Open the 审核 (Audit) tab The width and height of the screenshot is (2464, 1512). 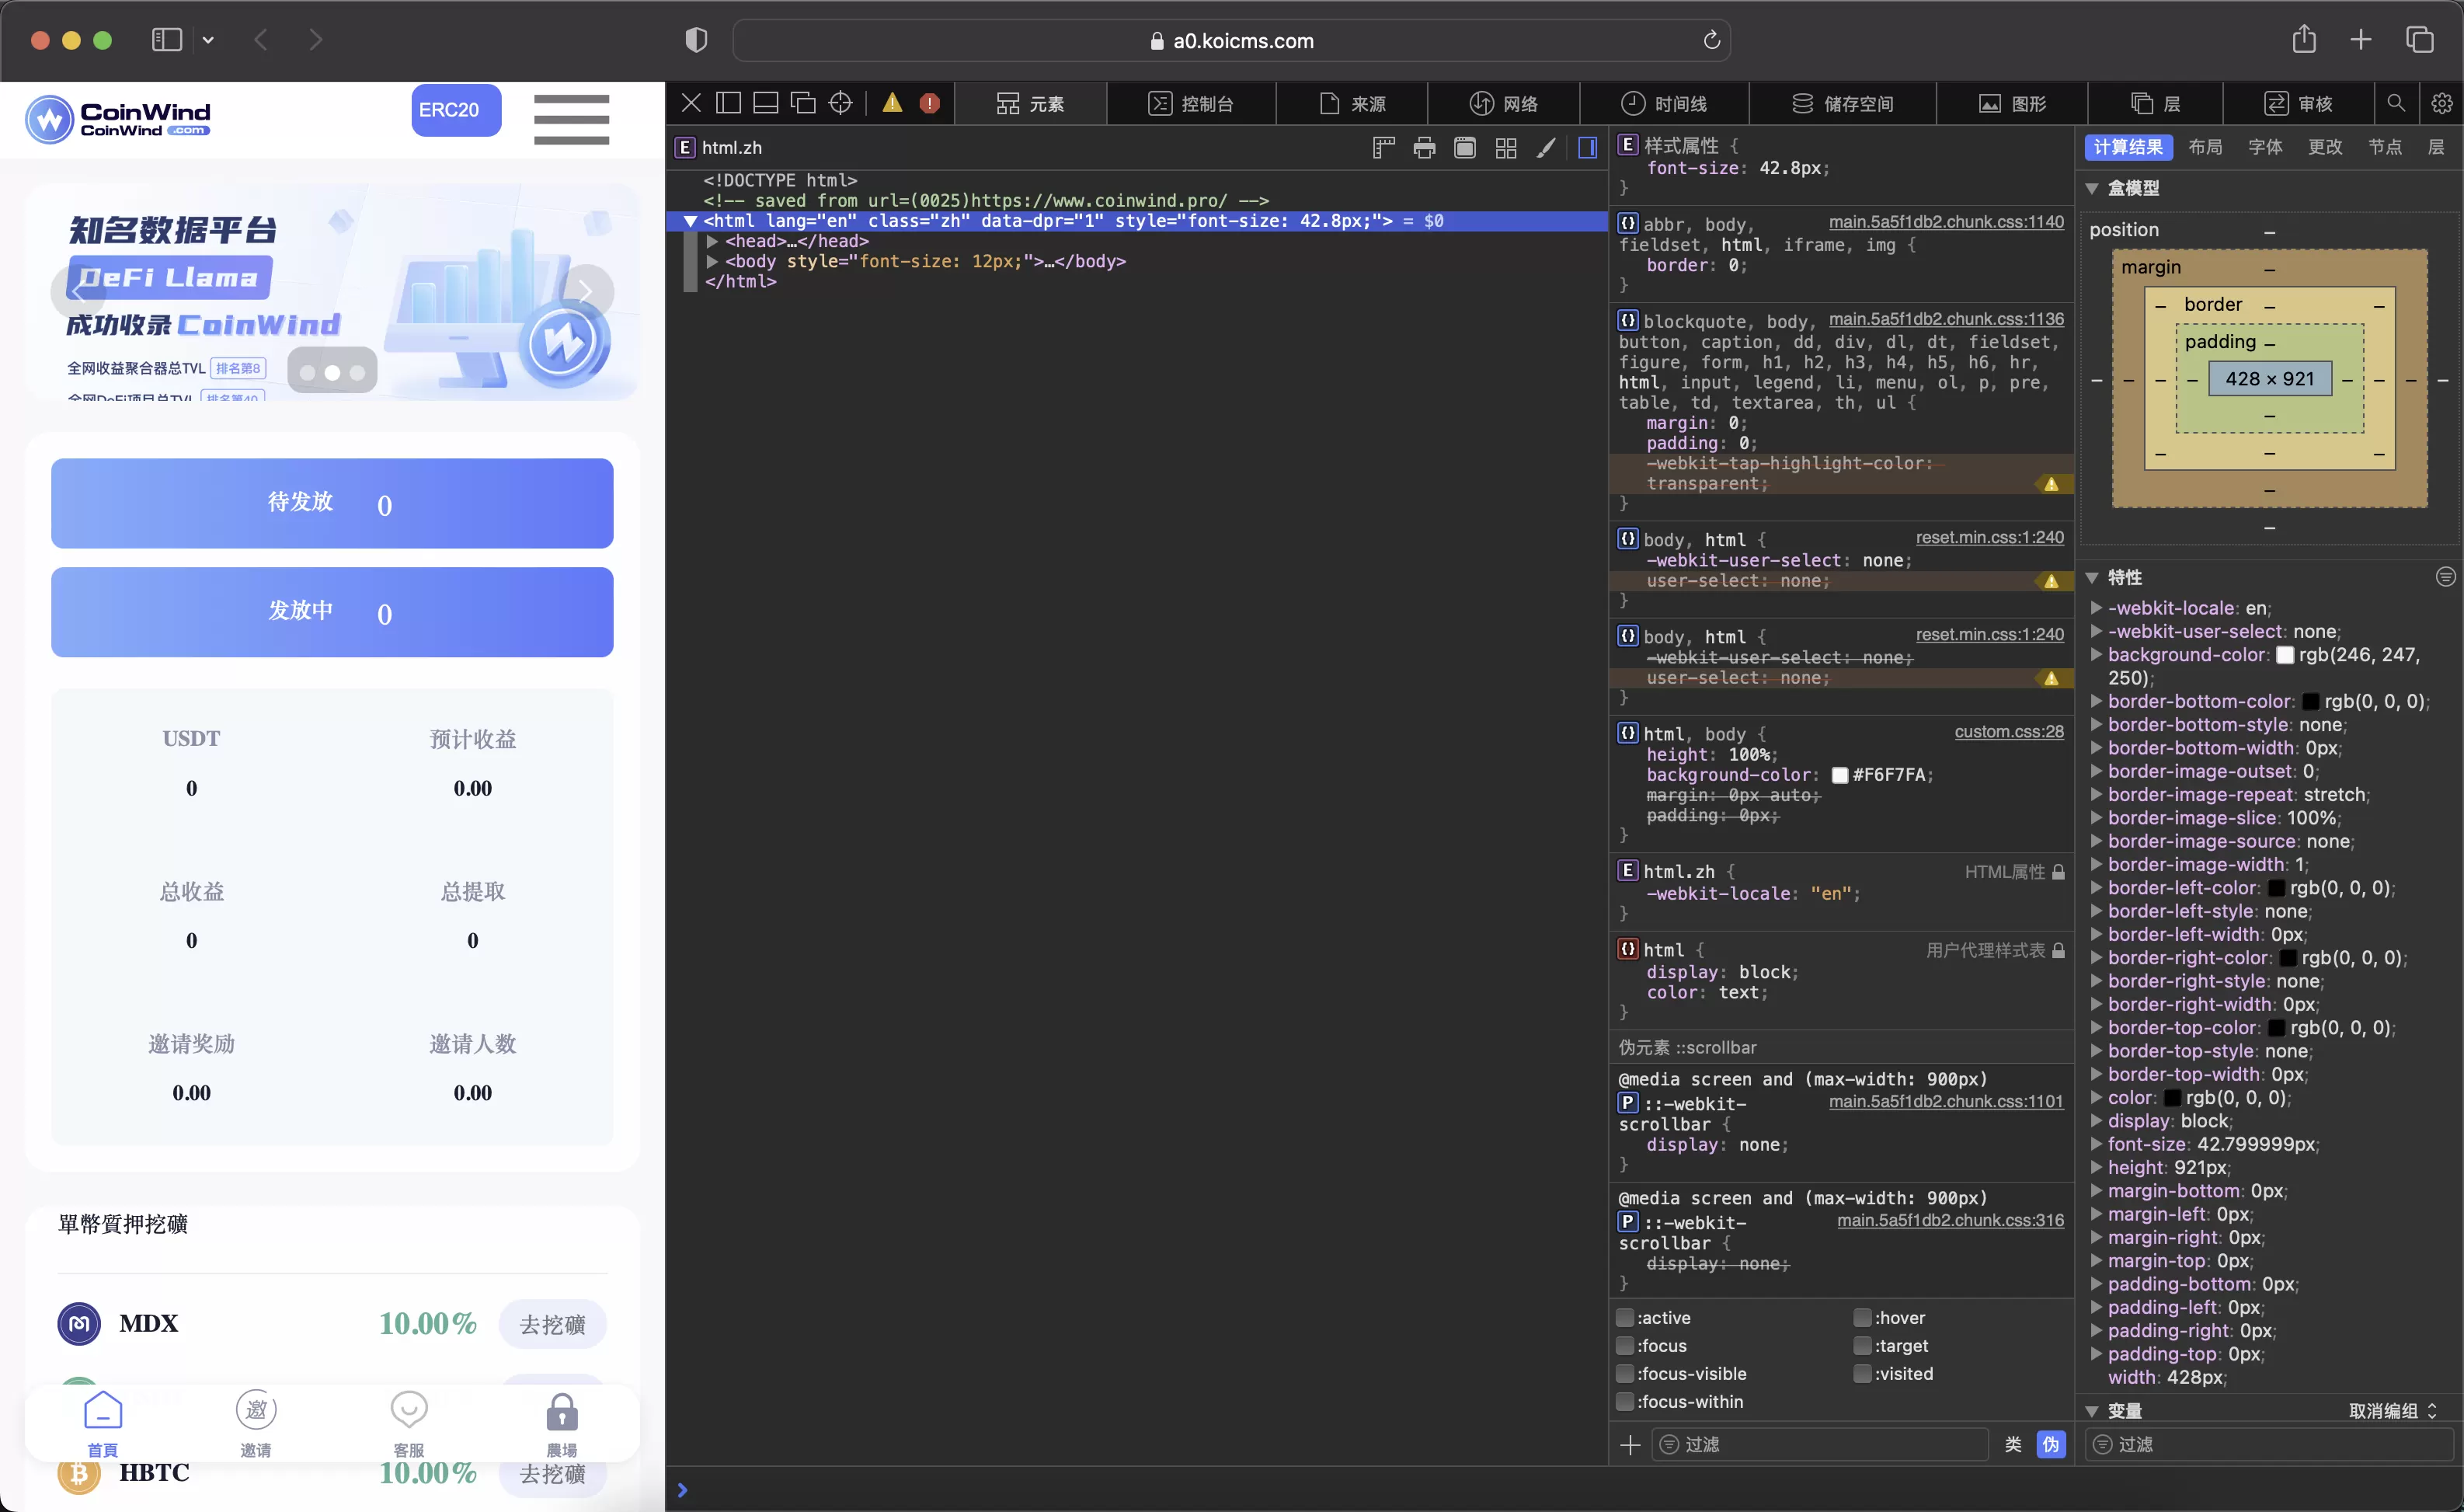(2298, 104)
